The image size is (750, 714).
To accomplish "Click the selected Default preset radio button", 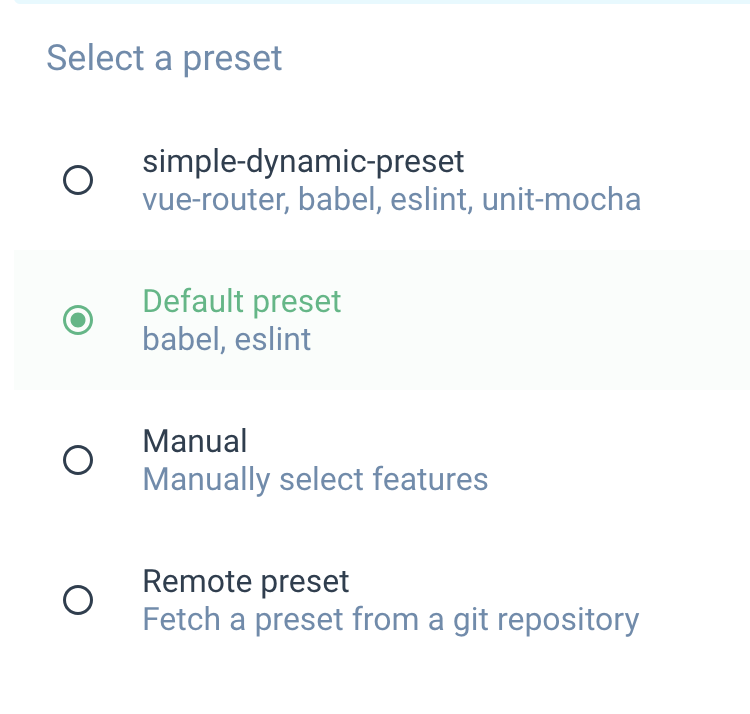I will click(78, 320).
